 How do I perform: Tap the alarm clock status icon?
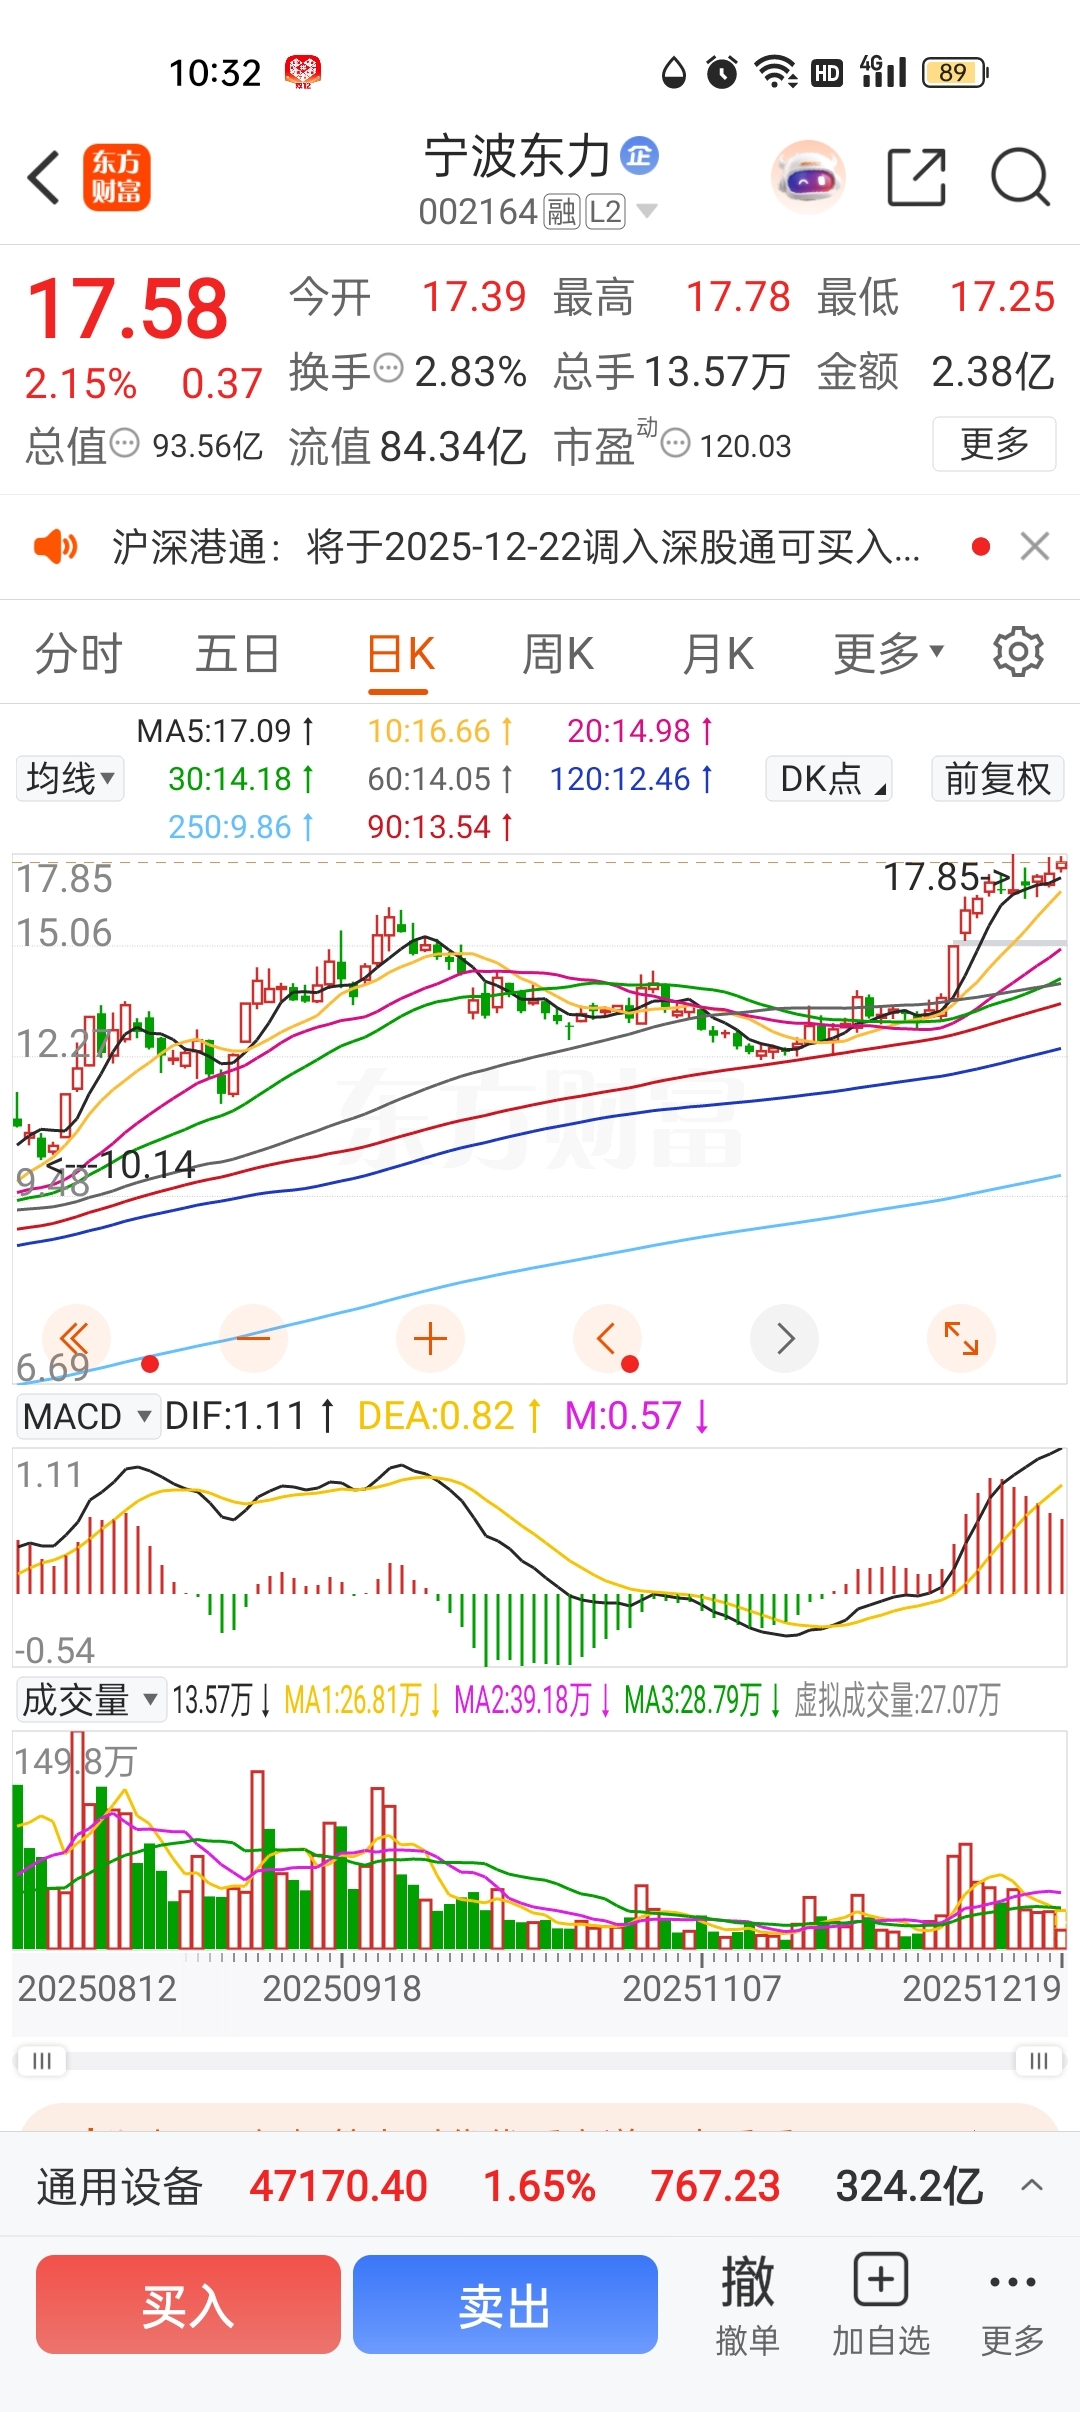(x=722, y=72)
